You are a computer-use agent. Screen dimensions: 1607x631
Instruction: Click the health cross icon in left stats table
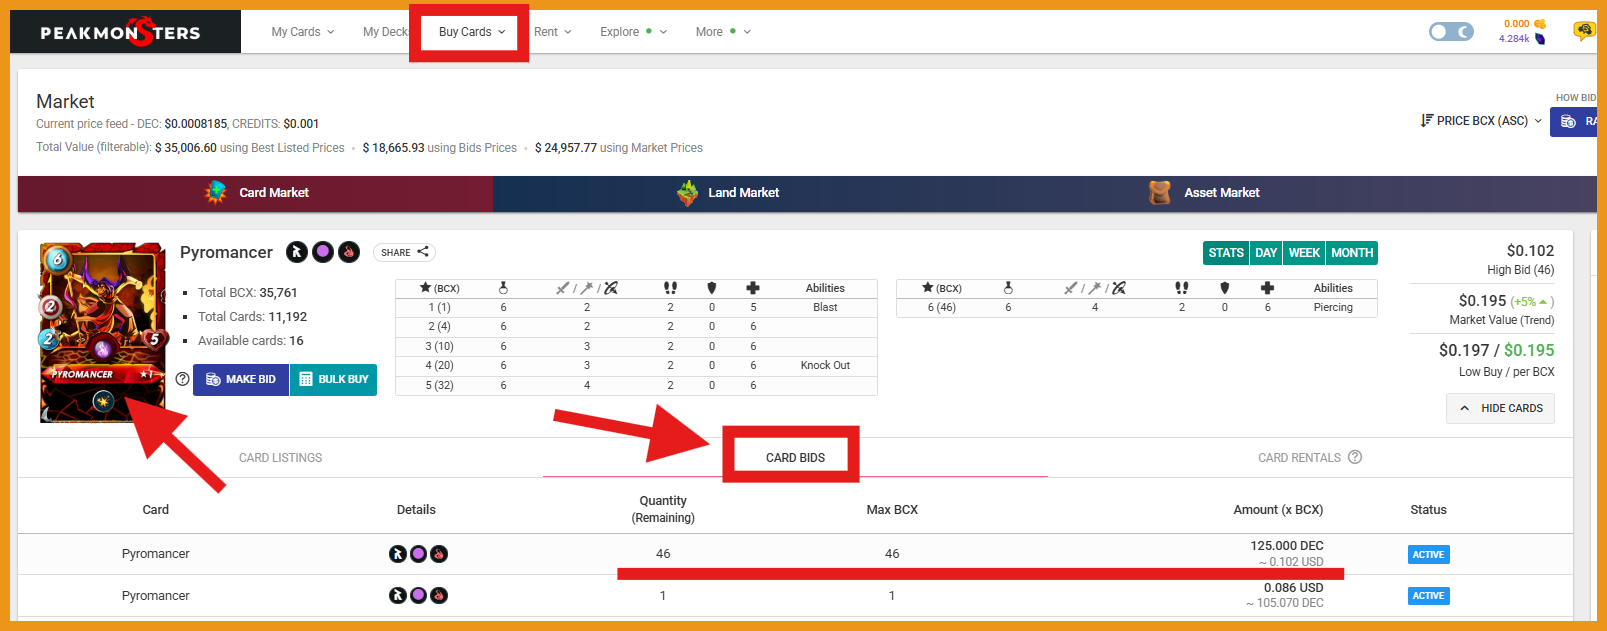(753, 287)
